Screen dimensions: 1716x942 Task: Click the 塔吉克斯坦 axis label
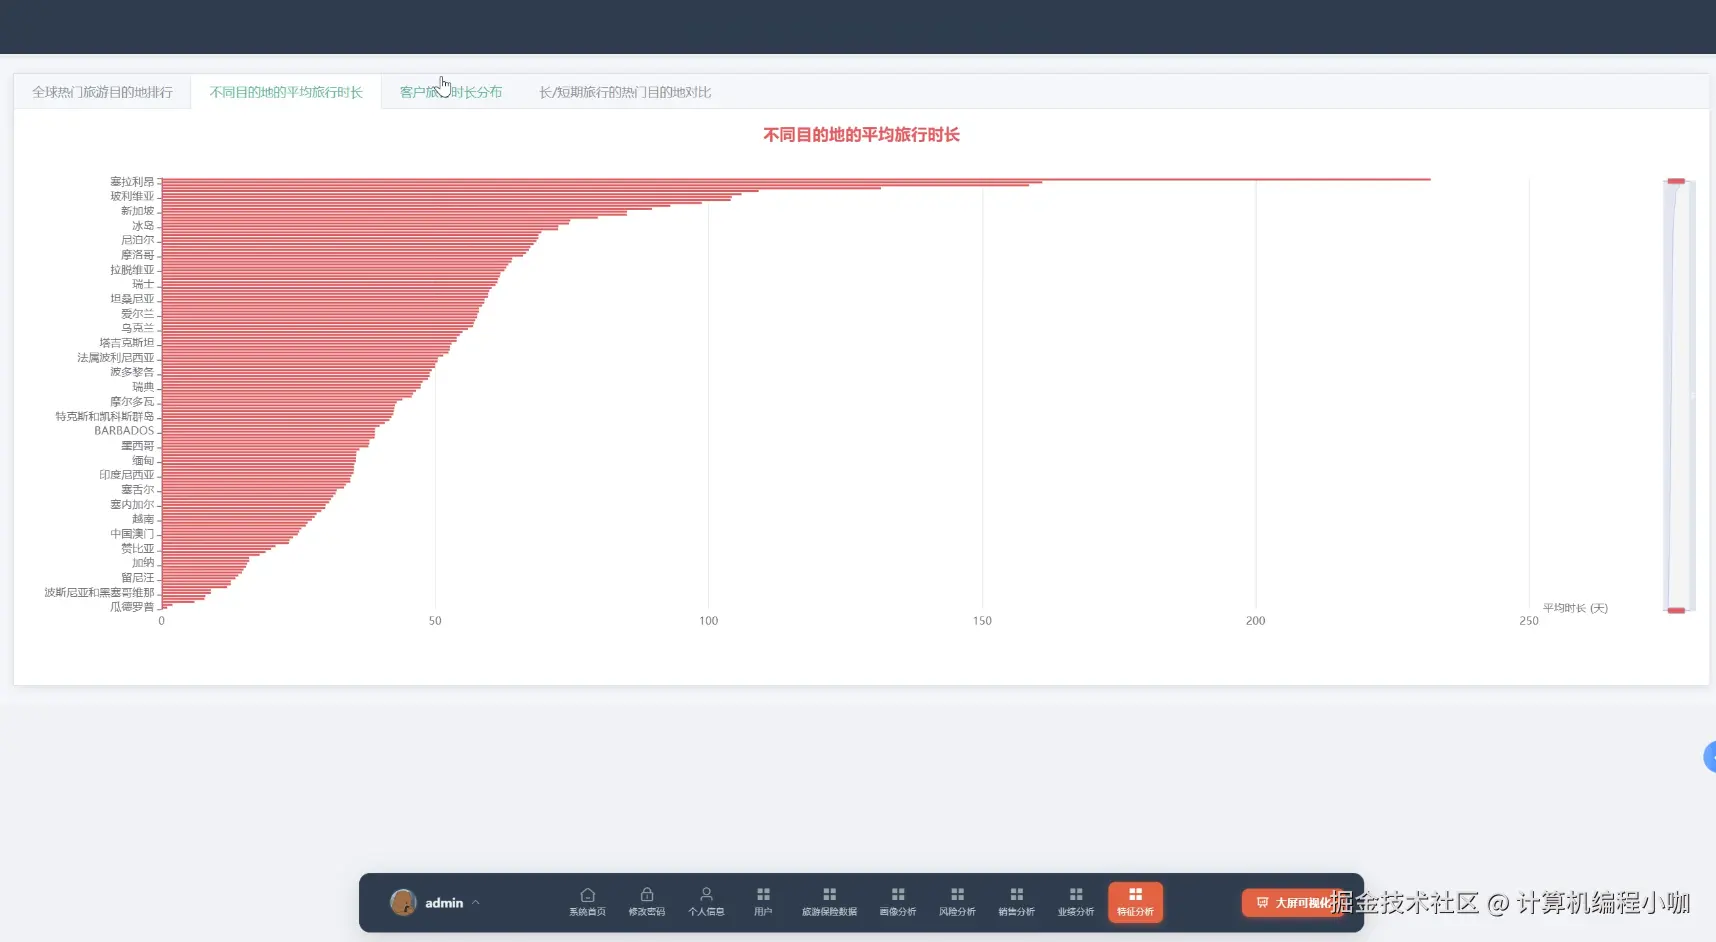click(x=127, y=343)
